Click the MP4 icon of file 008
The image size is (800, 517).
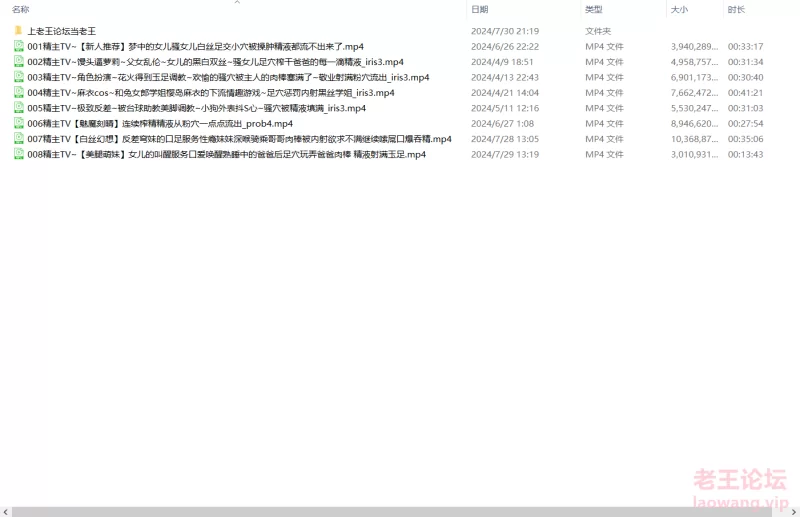click(18, 154)
